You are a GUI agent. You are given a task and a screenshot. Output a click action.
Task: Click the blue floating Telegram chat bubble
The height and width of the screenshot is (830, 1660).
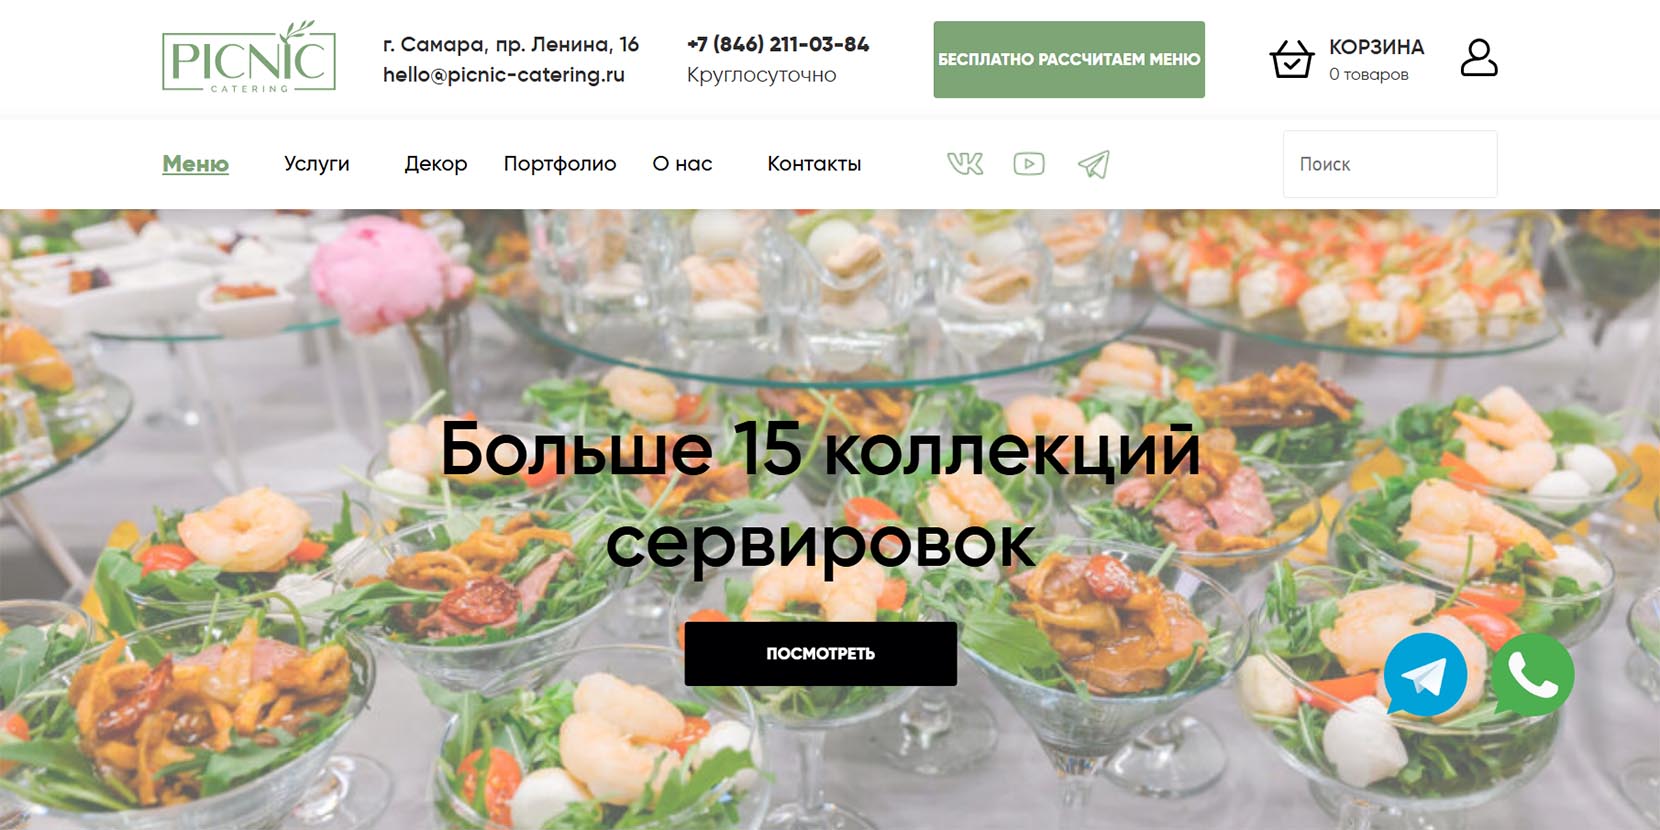pyautogui.click(x=1424, y=675)
